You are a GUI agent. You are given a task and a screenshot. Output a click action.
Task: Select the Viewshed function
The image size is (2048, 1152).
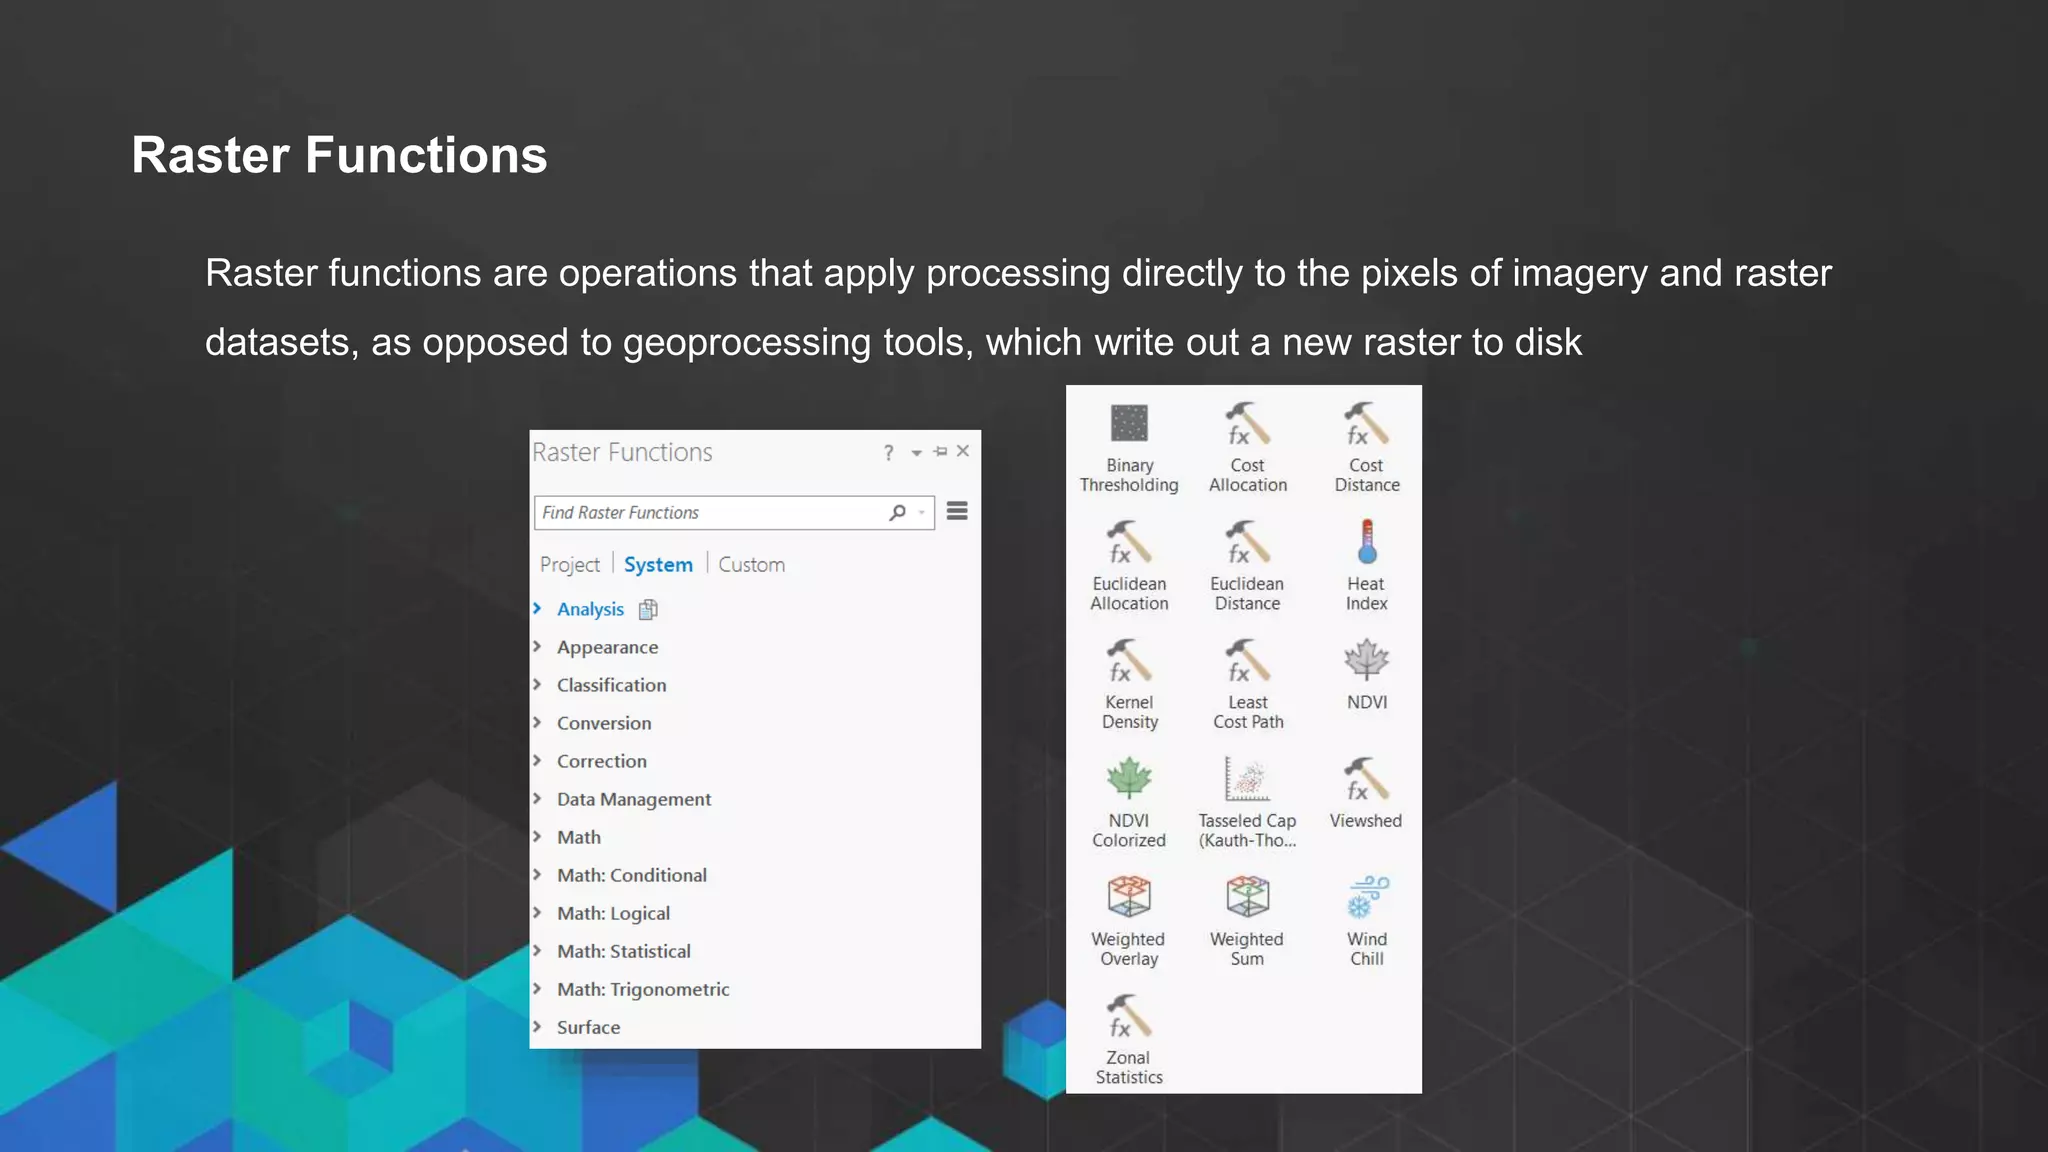pyautogui.click(x=1366, y=793)
